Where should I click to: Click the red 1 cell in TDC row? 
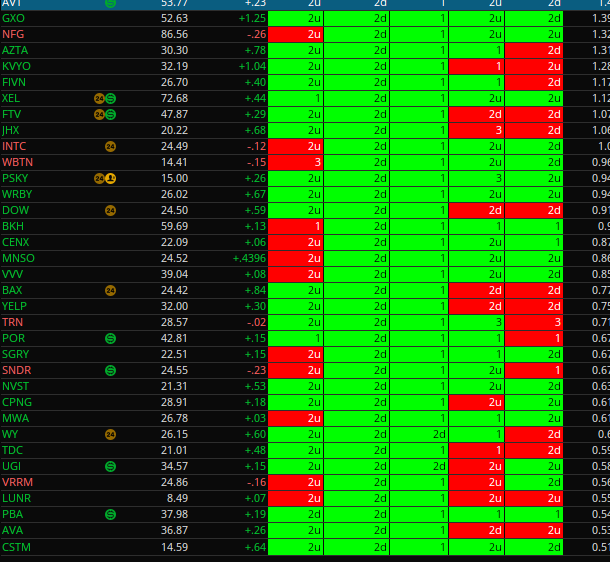(477, 450)
